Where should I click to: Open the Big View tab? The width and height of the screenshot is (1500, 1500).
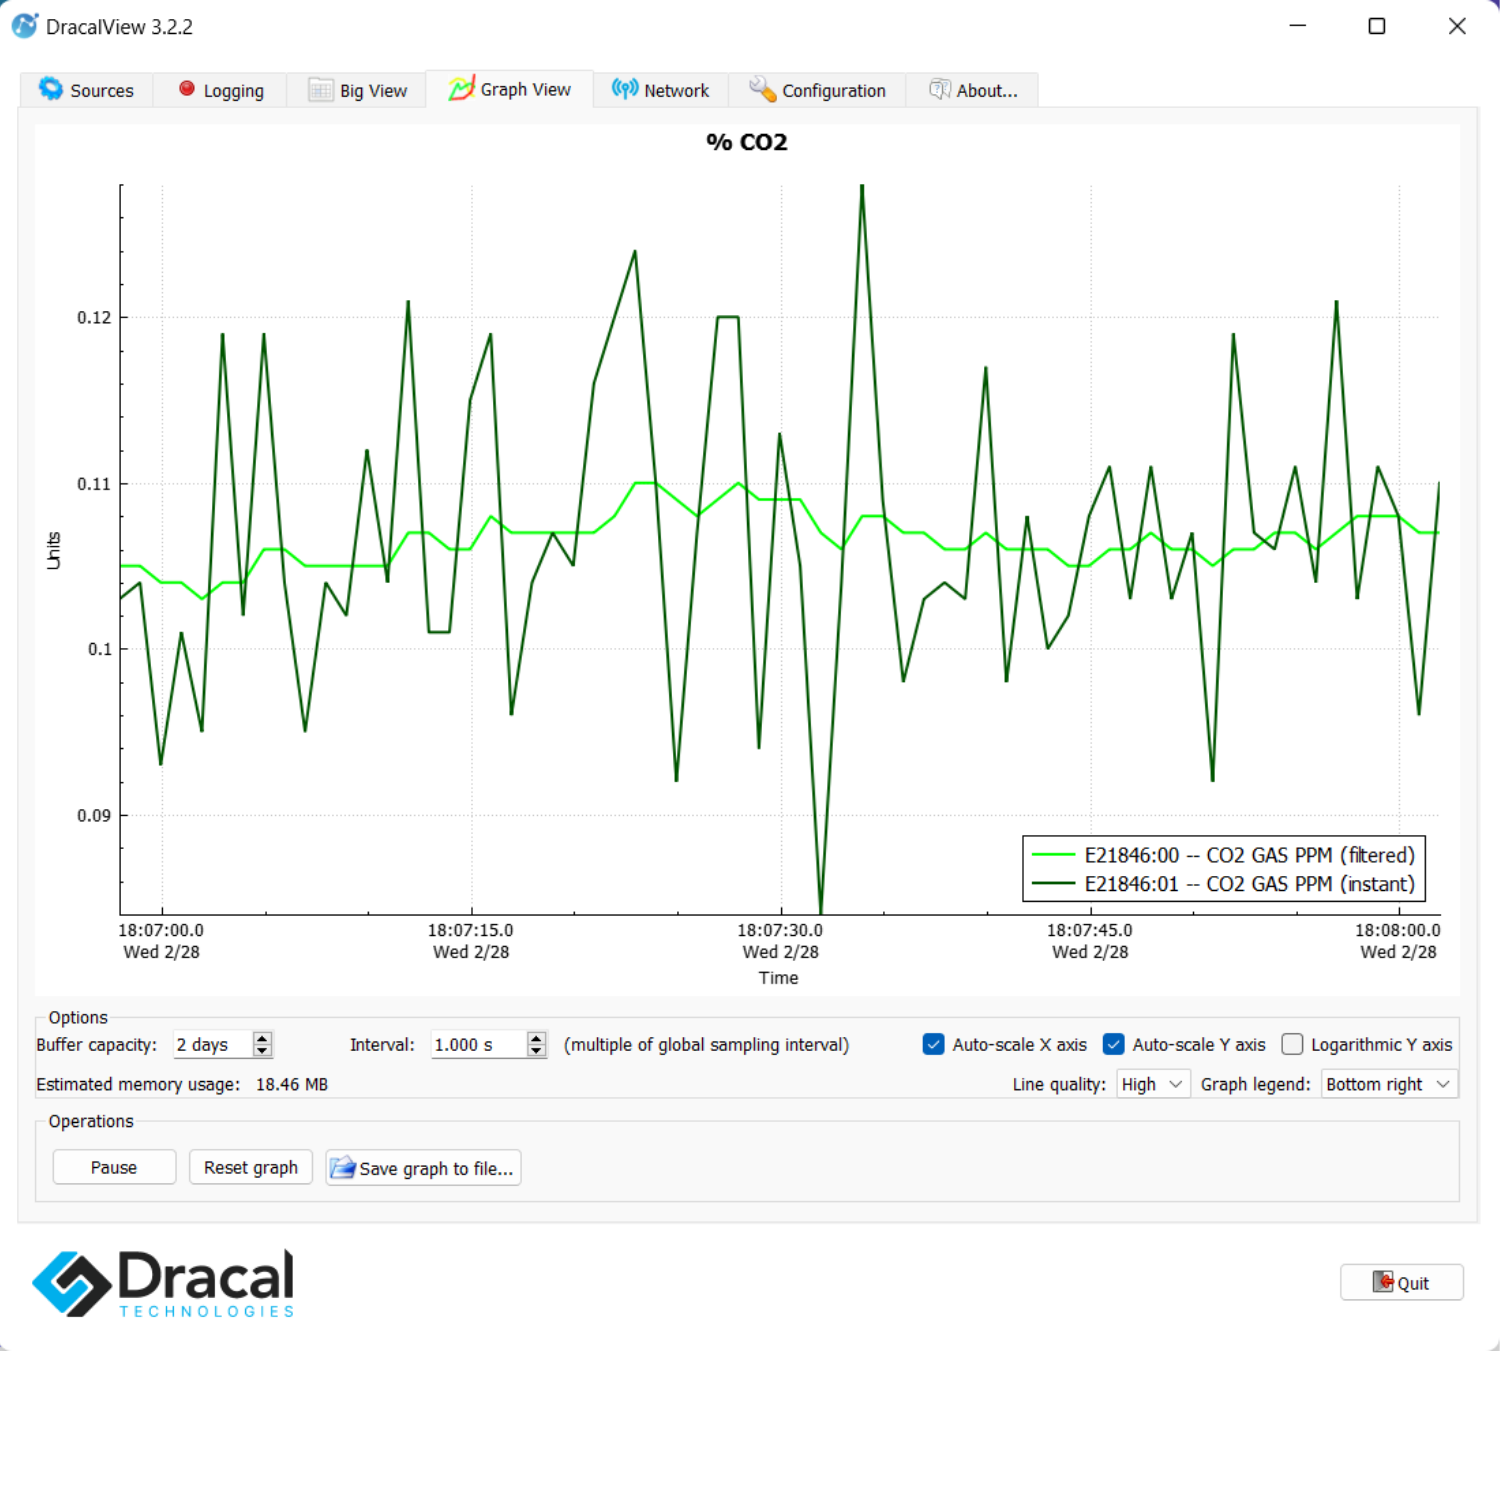[357, 90]
